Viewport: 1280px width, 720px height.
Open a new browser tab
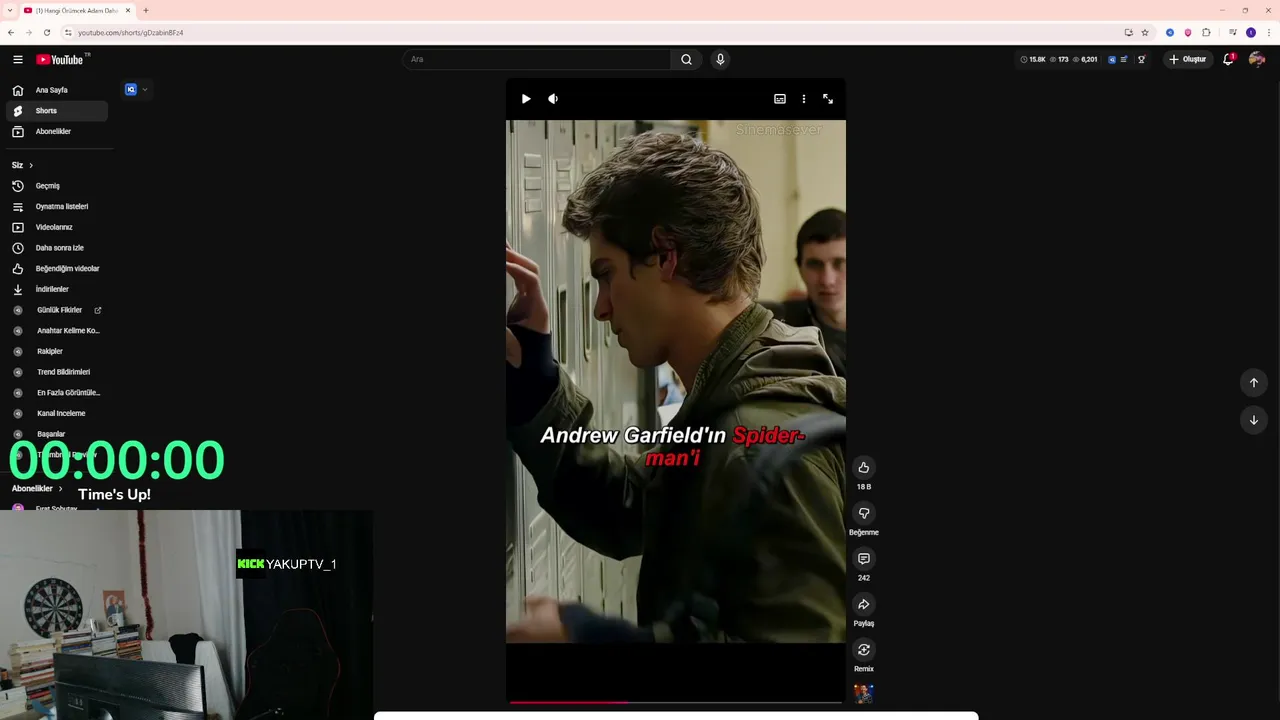pos(146,10)
